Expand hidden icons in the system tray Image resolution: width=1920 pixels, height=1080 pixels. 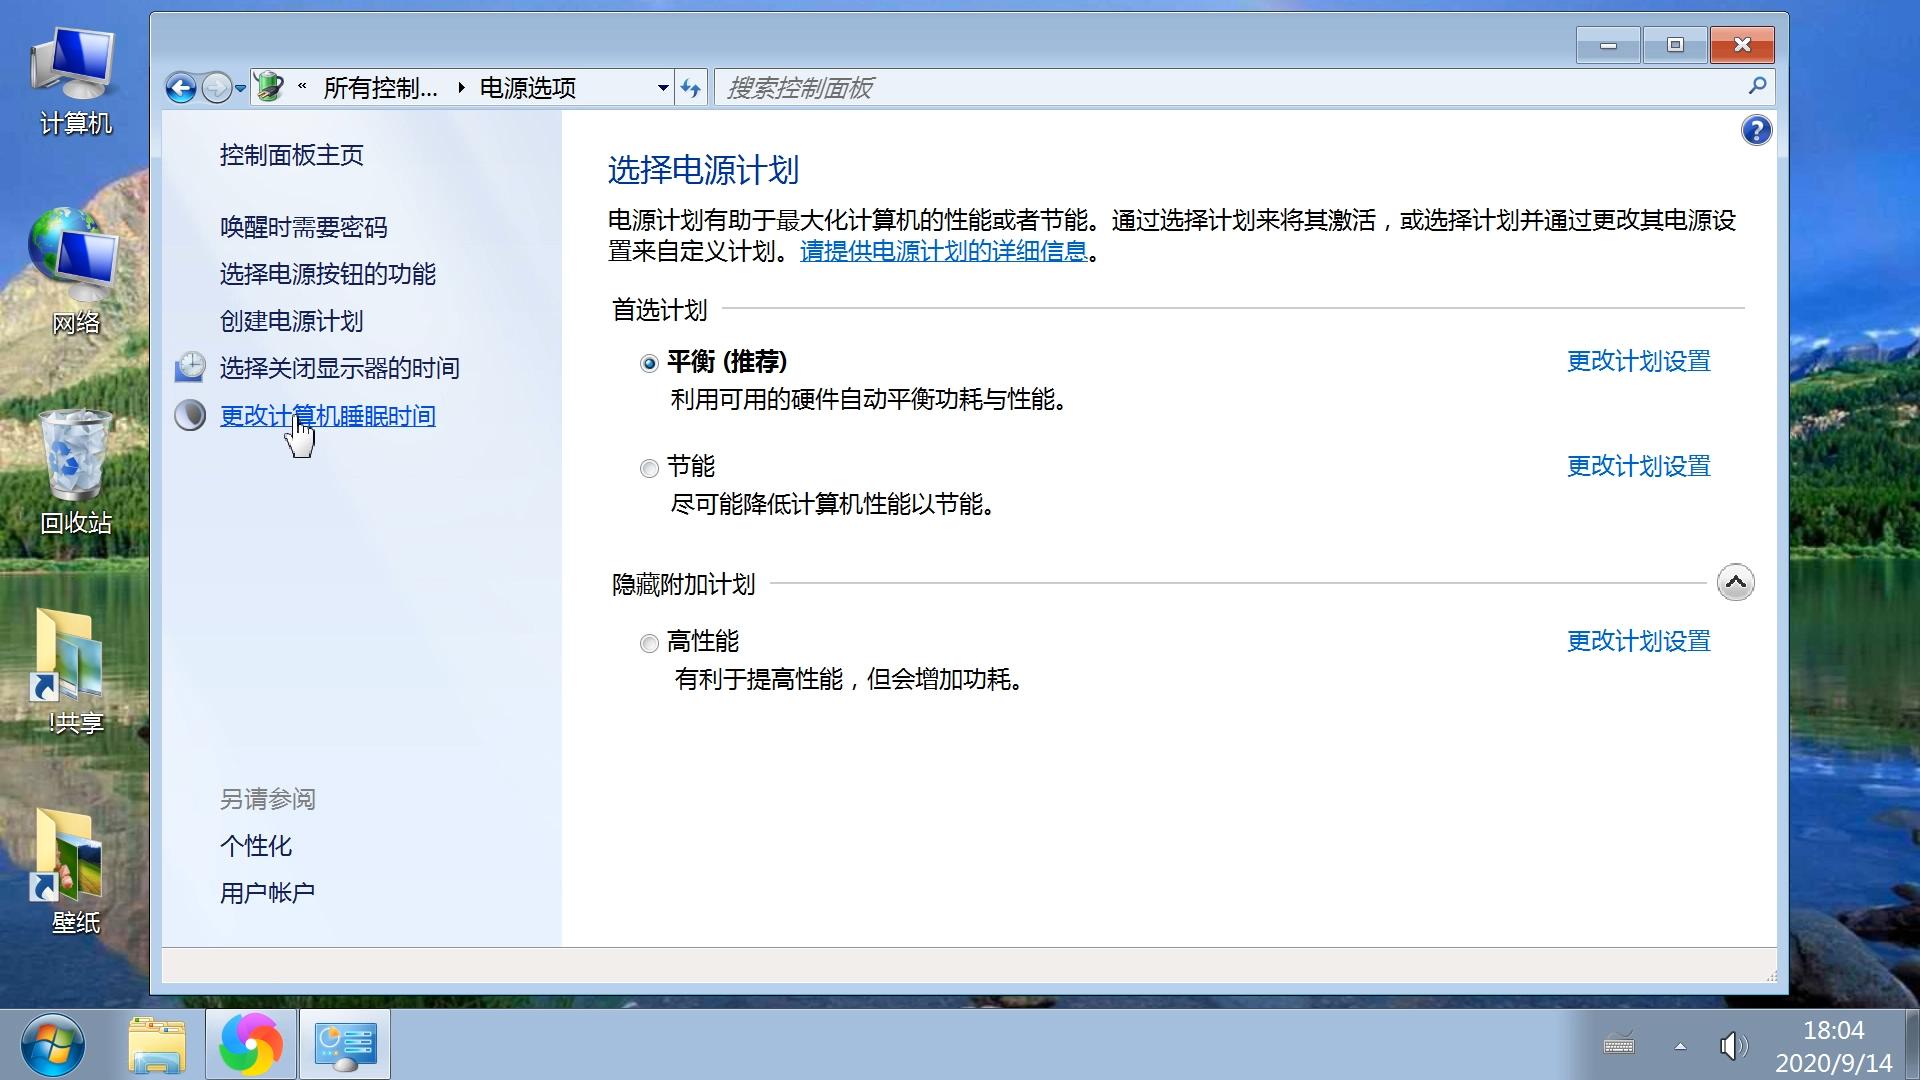[x=1680, y=1046]
